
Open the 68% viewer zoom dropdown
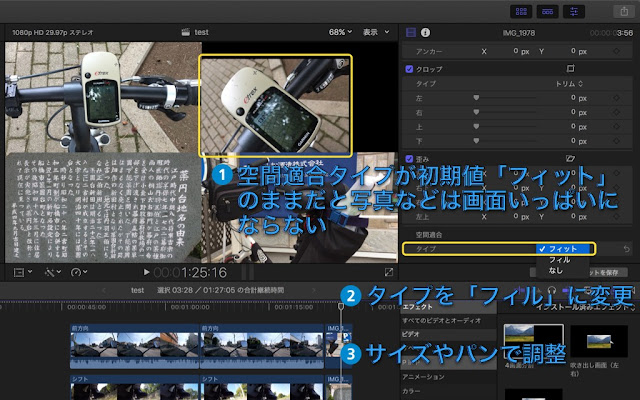click(x=340, y=32)
